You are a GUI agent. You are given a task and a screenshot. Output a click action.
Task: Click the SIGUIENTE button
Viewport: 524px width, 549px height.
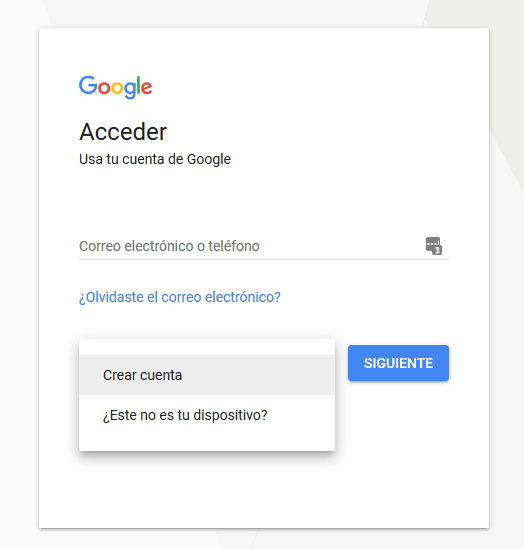[398, 363]
